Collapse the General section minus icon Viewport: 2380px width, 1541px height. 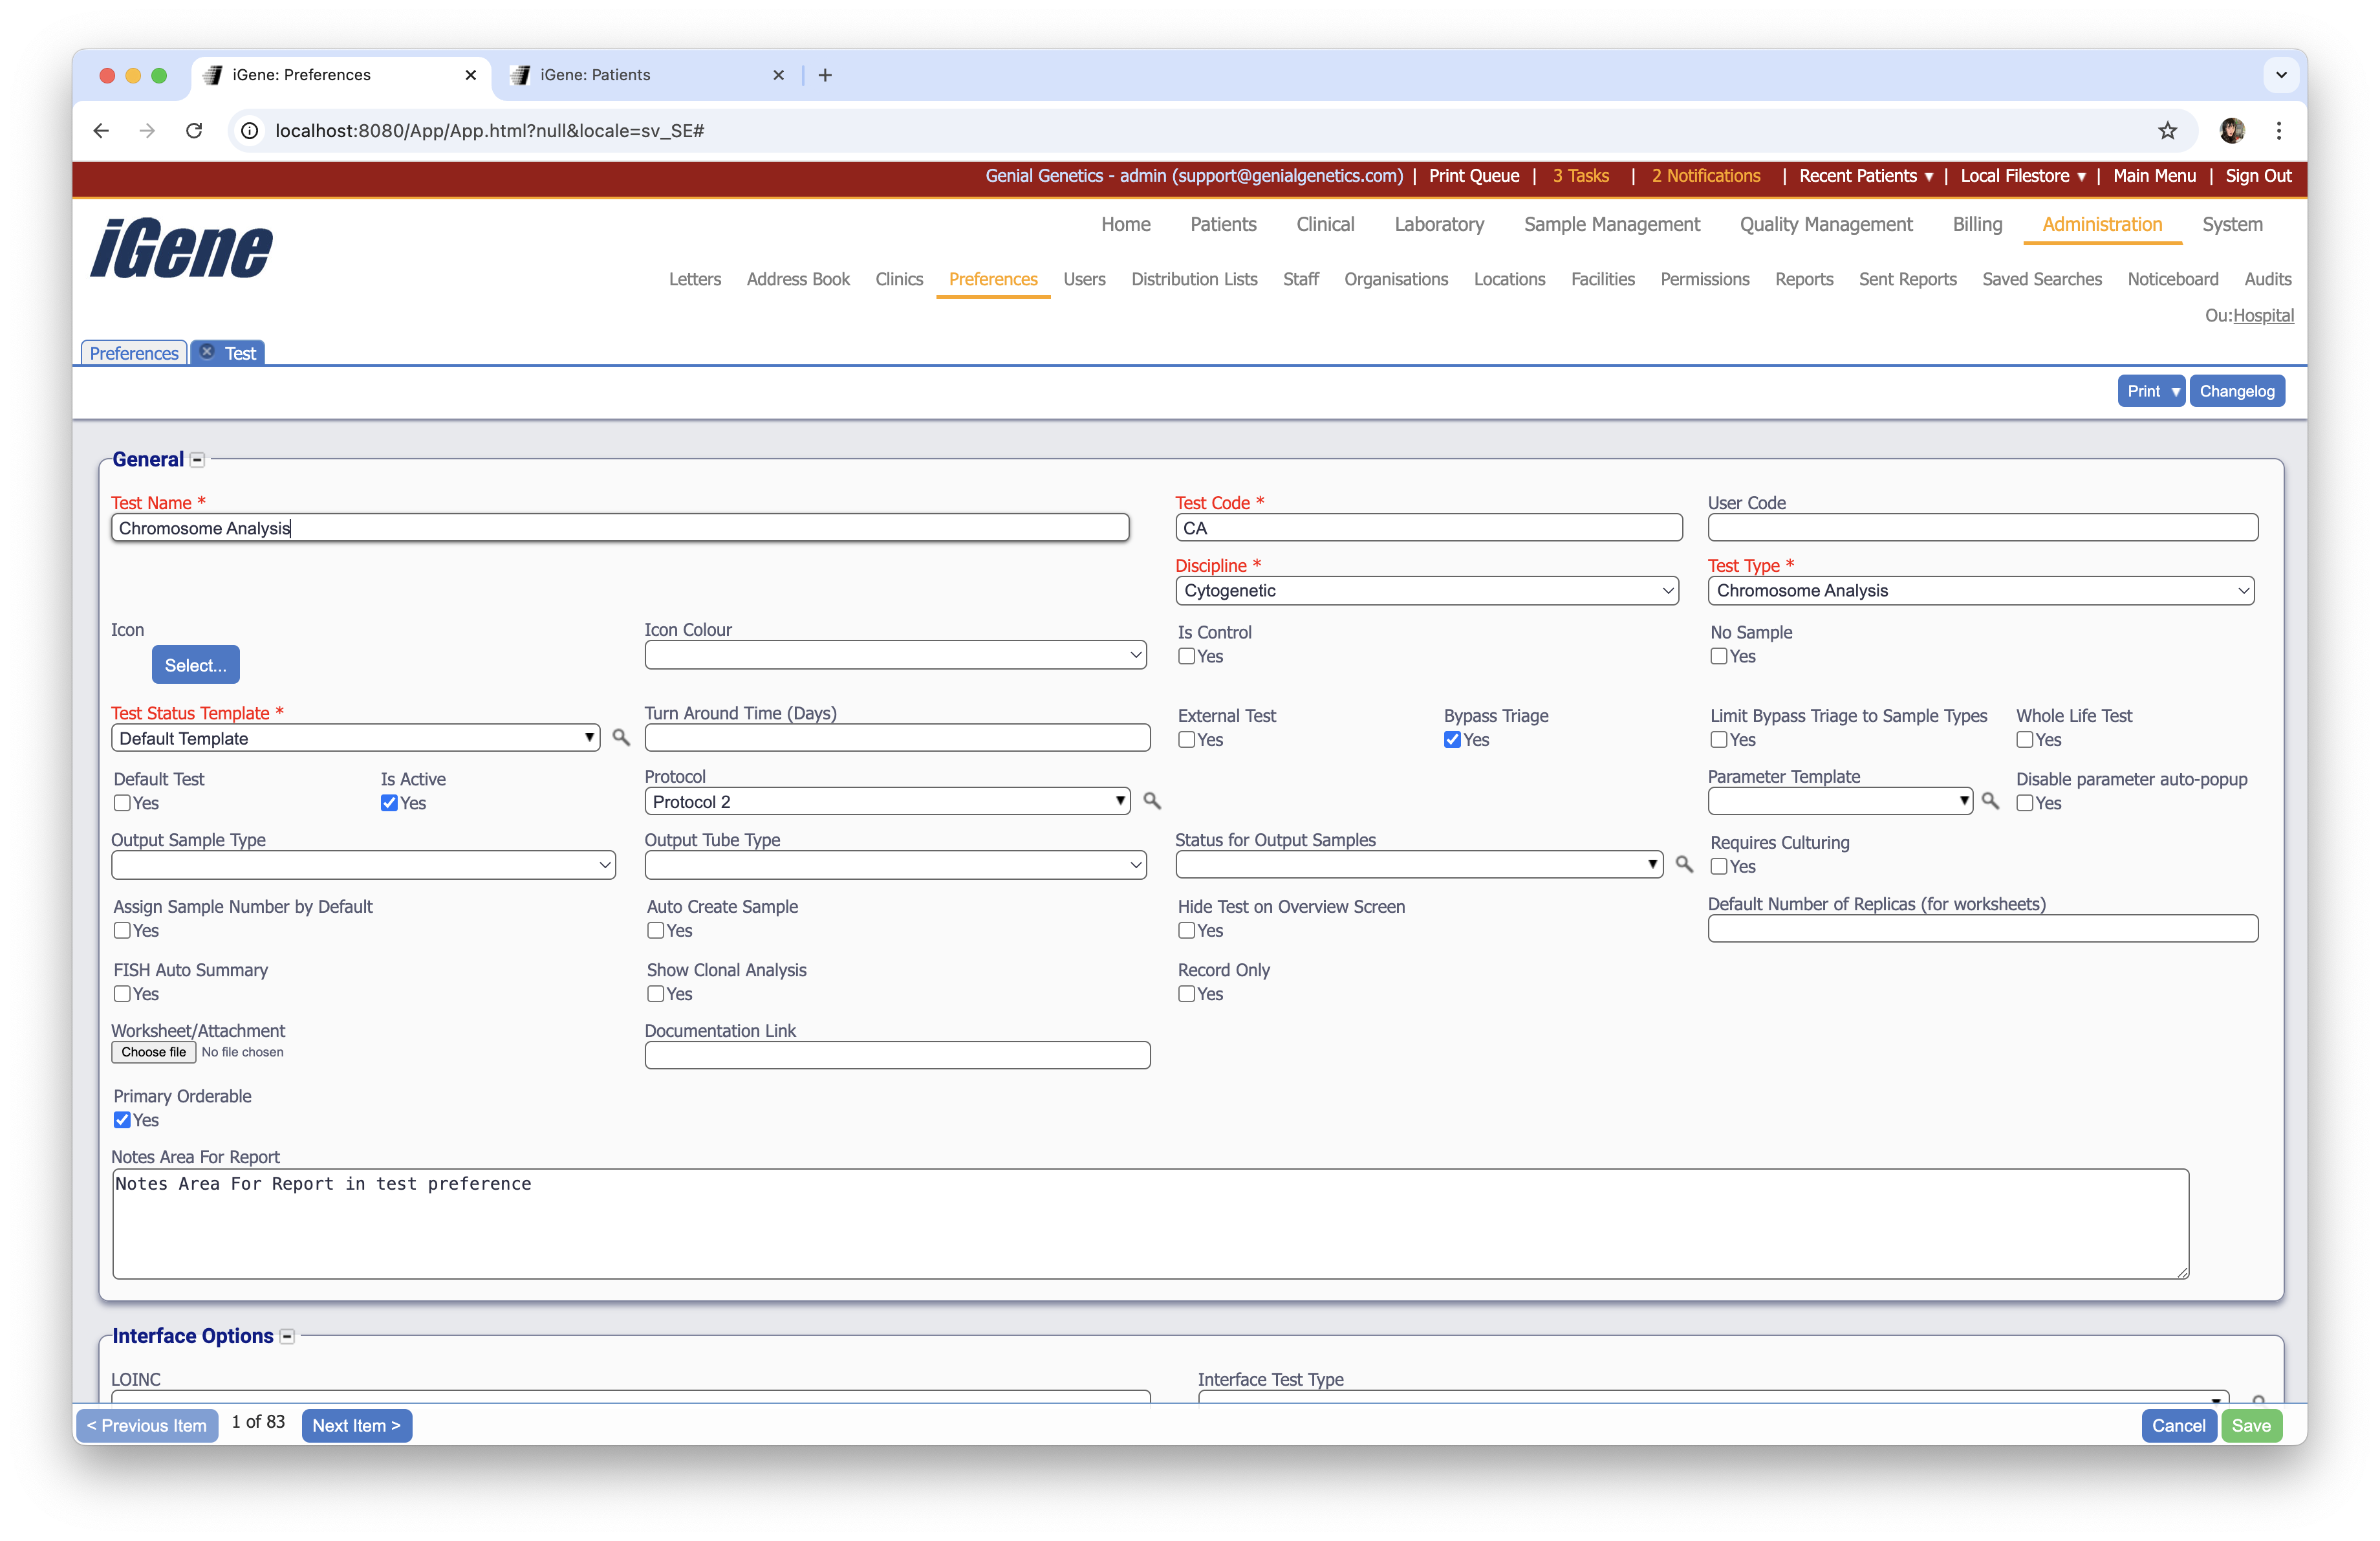click(x=197, y=460)
